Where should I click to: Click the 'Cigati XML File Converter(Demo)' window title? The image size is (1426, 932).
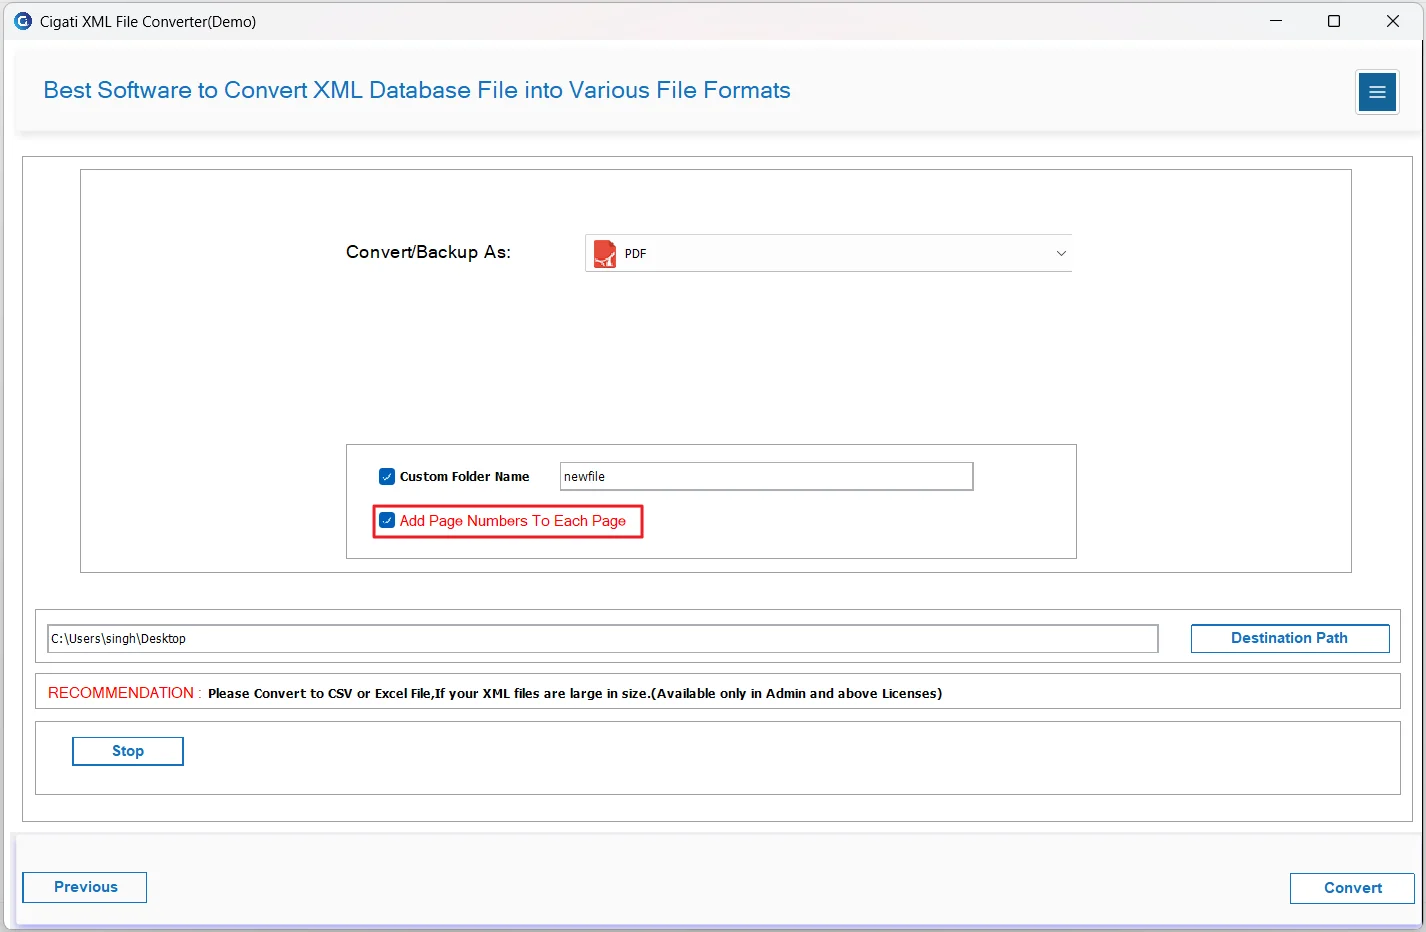click(148, 21)
